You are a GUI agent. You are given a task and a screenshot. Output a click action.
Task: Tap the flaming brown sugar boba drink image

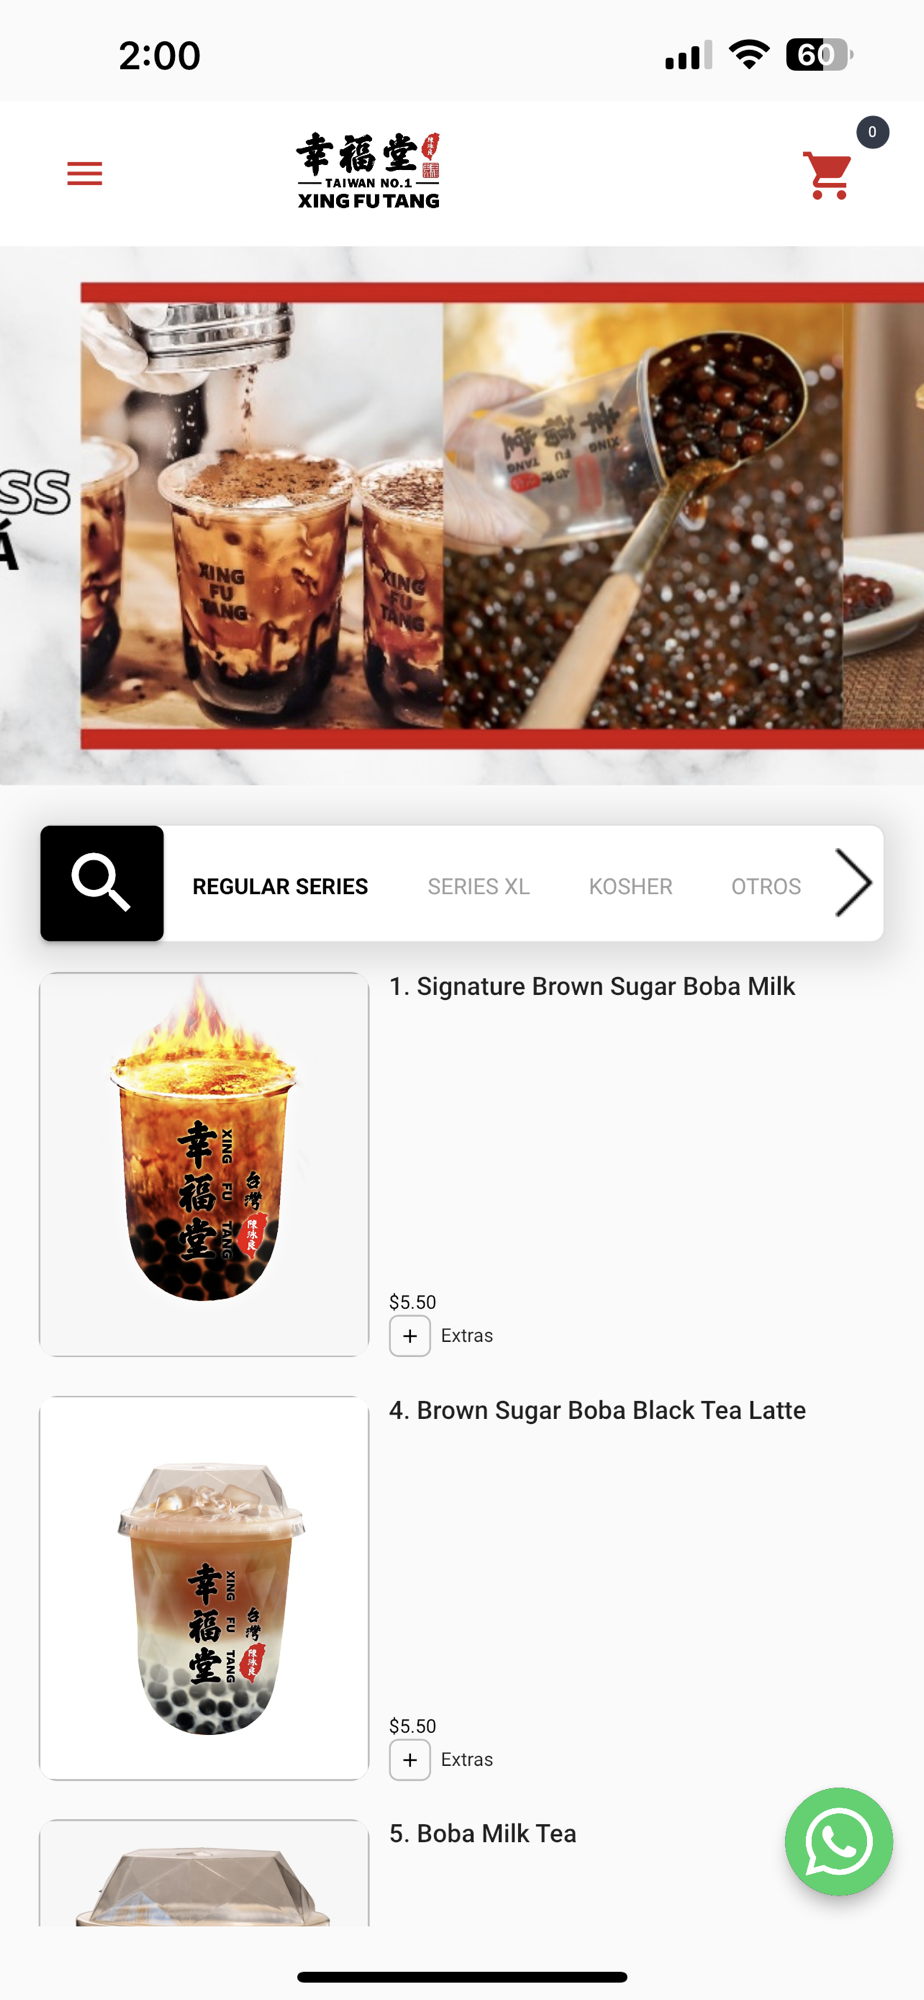(x=204, y=1164)
